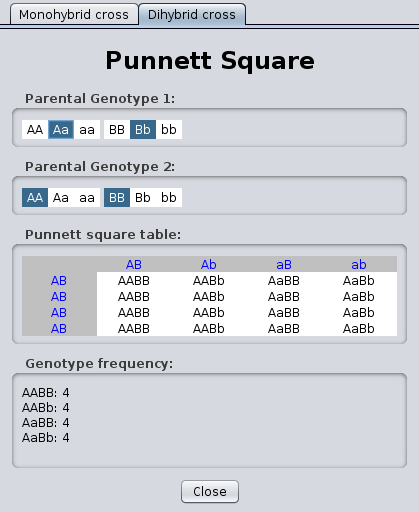419x512 pixels.
Task: Select the Dihybrid cross tab
Action: pyautogui.click(x=192, y=15)
